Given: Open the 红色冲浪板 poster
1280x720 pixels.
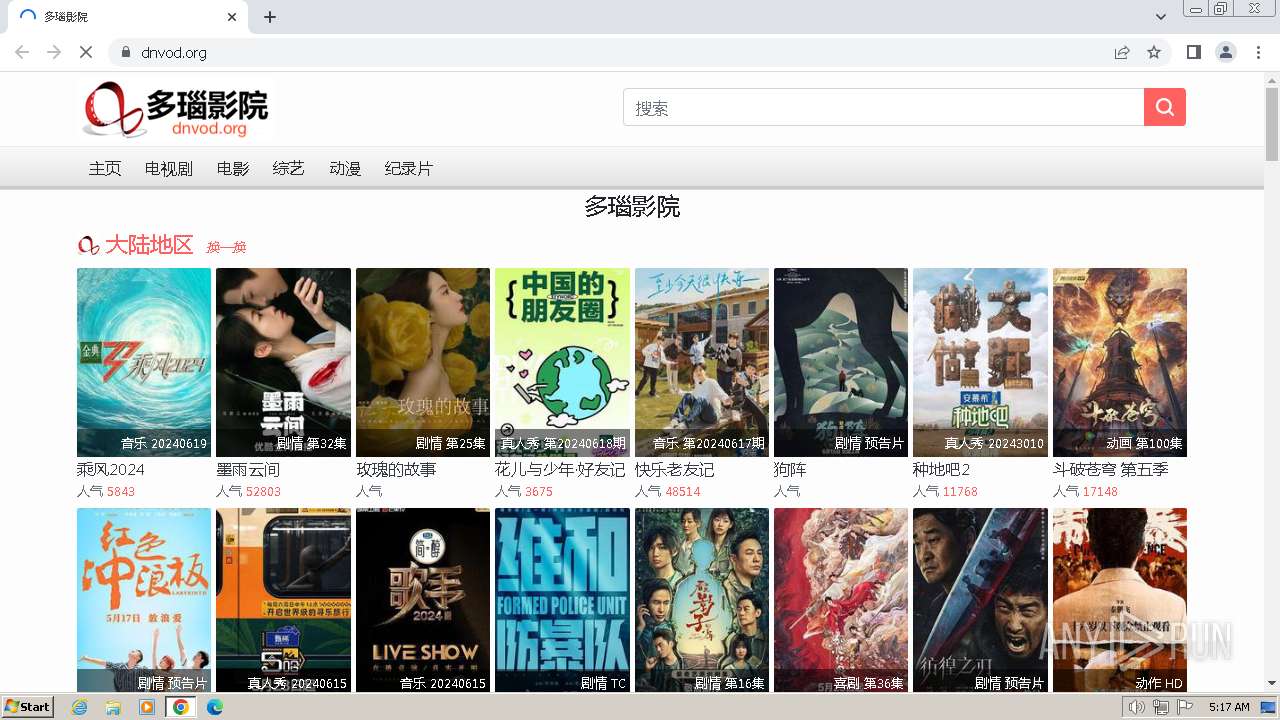Looking at the screenshot, I should coord(144,600).
